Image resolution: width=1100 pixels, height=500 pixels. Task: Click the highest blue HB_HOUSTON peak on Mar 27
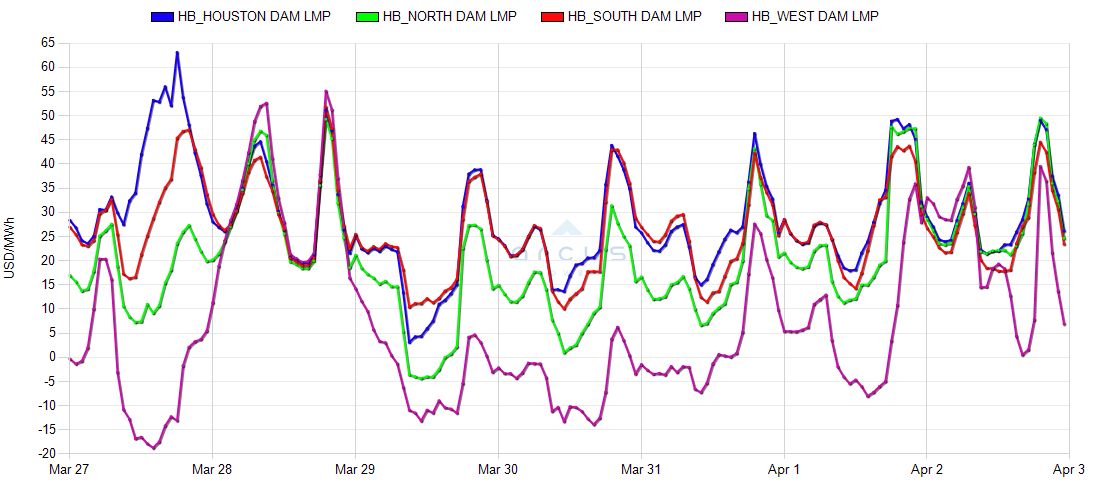(x=177, y=53)
